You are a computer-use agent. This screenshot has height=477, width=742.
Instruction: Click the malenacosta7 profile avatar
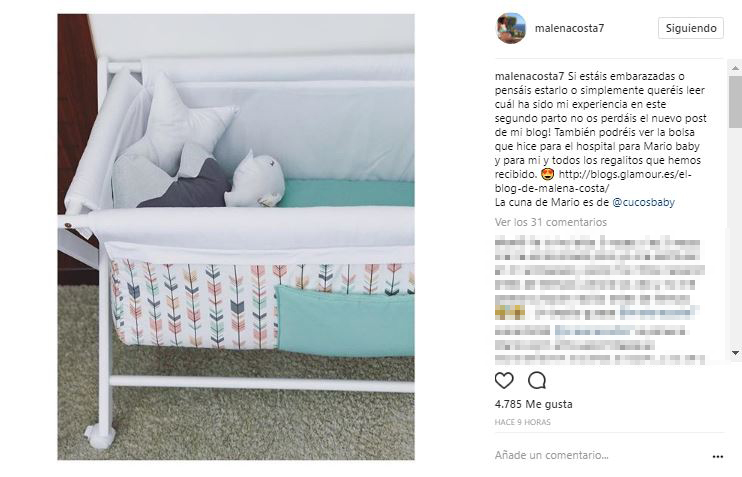(x=511, y=28)
